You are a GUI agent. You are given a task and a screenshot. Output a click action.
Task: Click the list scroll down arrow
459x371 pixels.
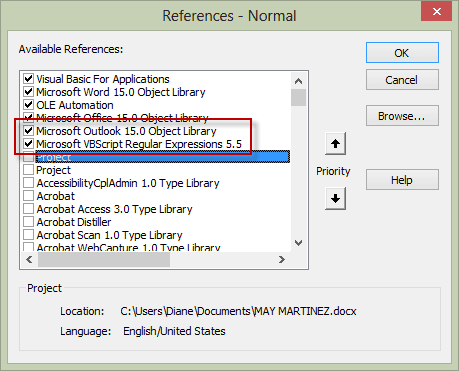299,243
